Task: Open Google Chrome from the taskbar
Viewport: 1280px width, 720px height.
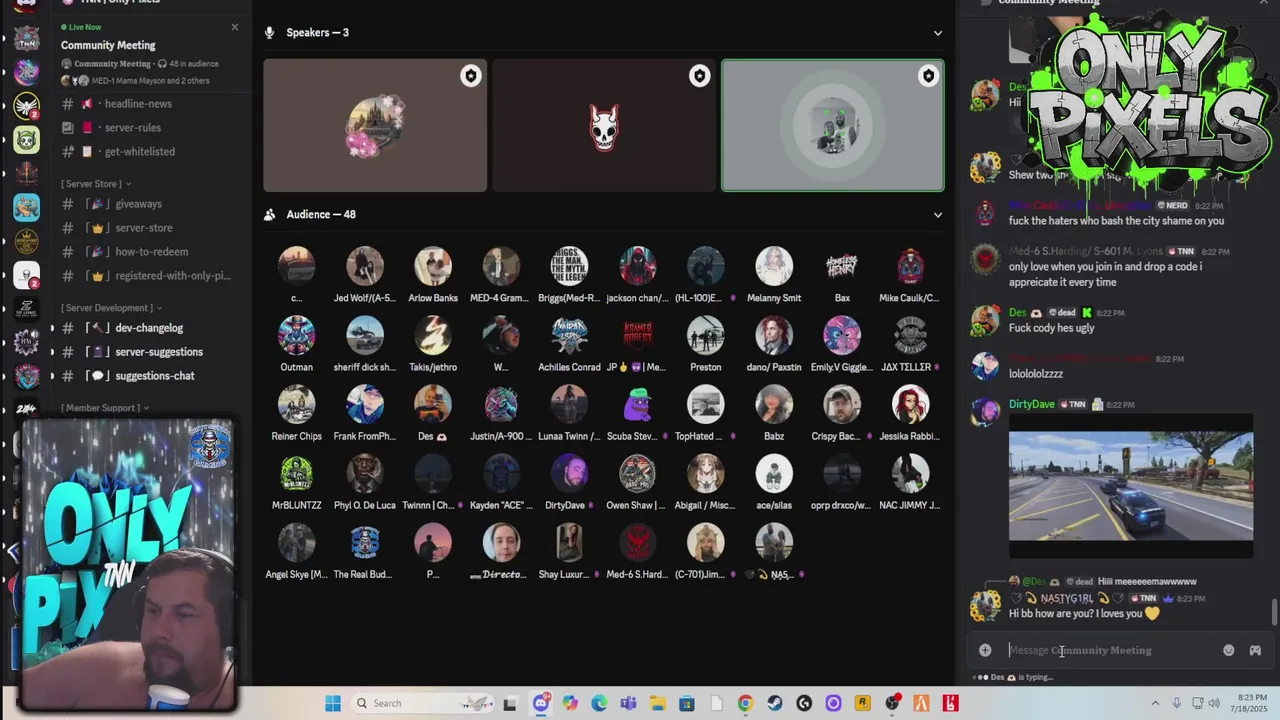Action: pos(745,703)
